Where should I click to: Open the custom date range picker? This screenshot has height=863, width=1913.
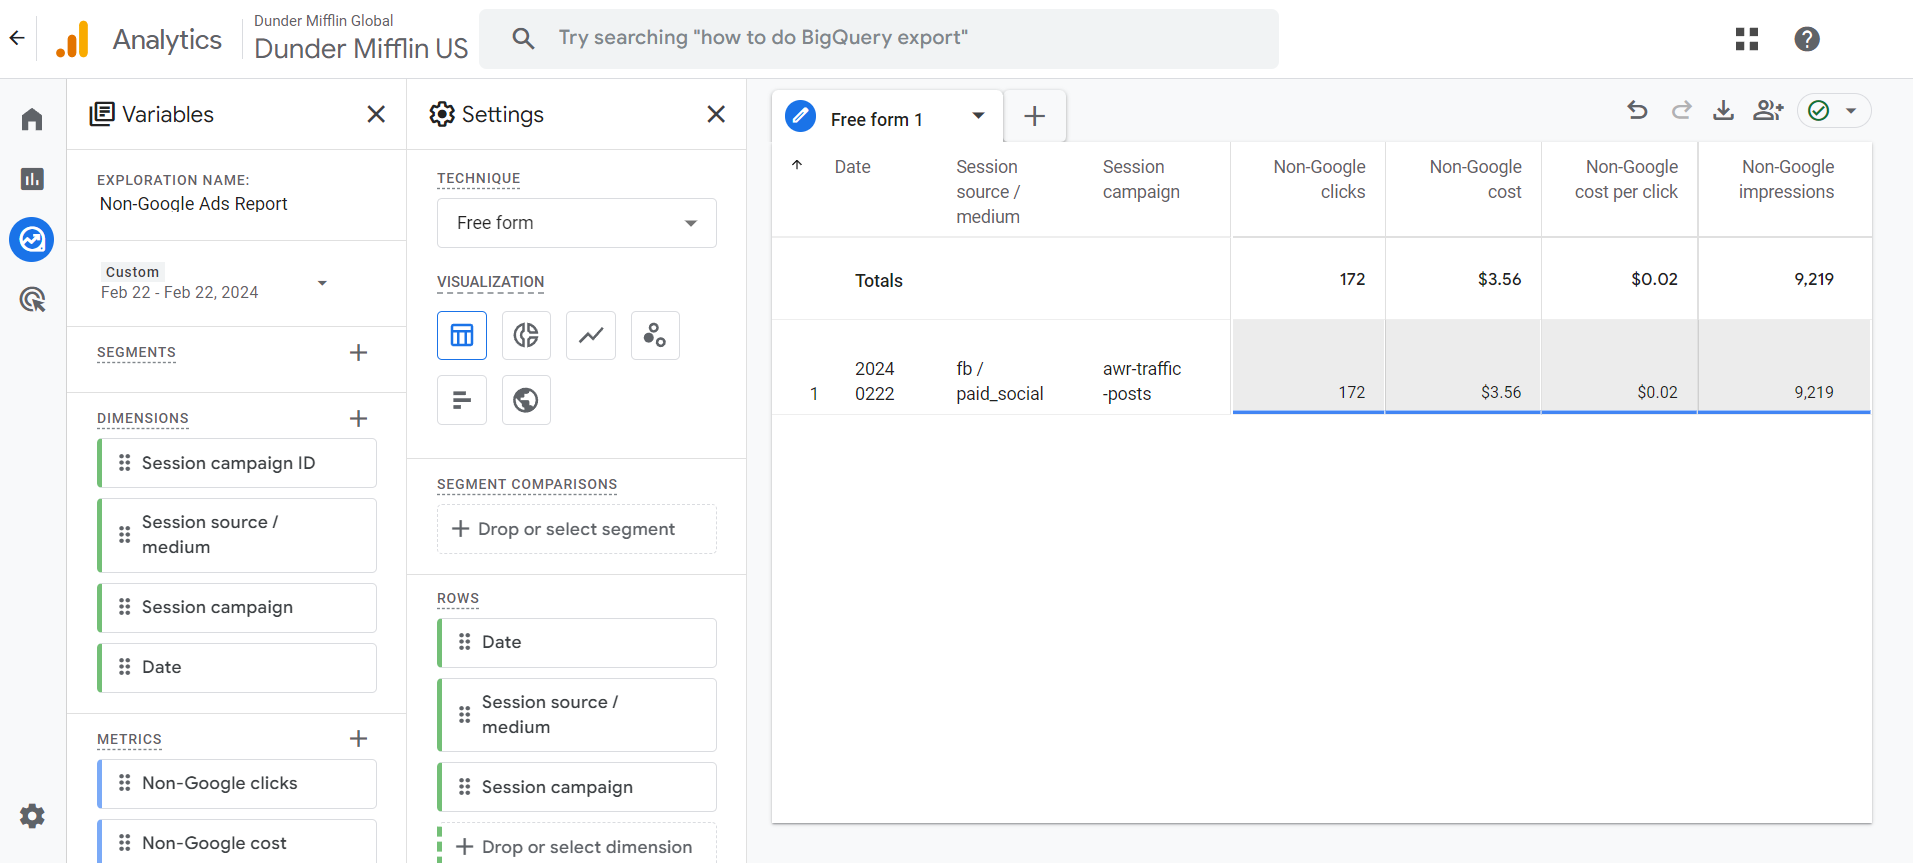pyautogui.click(x=214, y=283)
